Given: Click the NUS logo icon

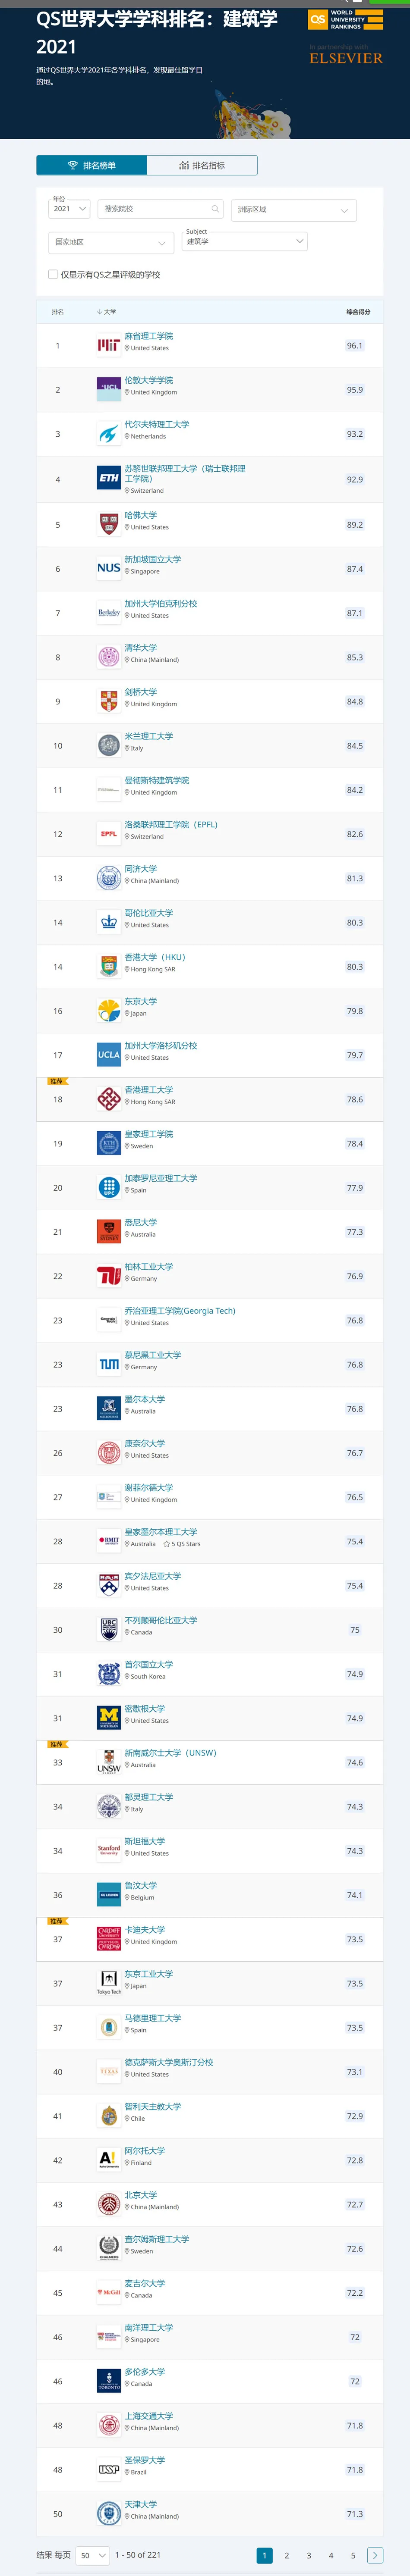Looking at the screenshot, I should 109,568.
